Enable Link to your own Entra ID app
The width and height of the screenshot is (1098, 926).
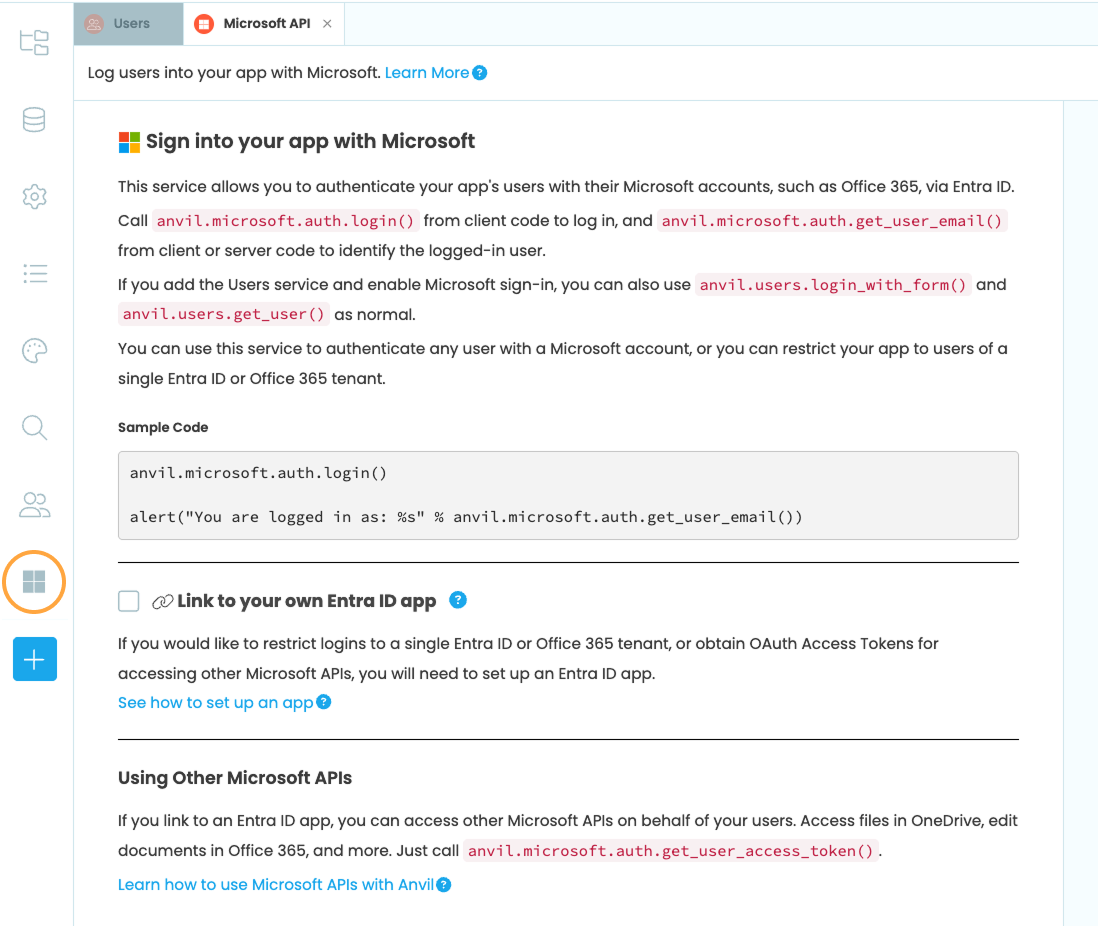point(129,601)
